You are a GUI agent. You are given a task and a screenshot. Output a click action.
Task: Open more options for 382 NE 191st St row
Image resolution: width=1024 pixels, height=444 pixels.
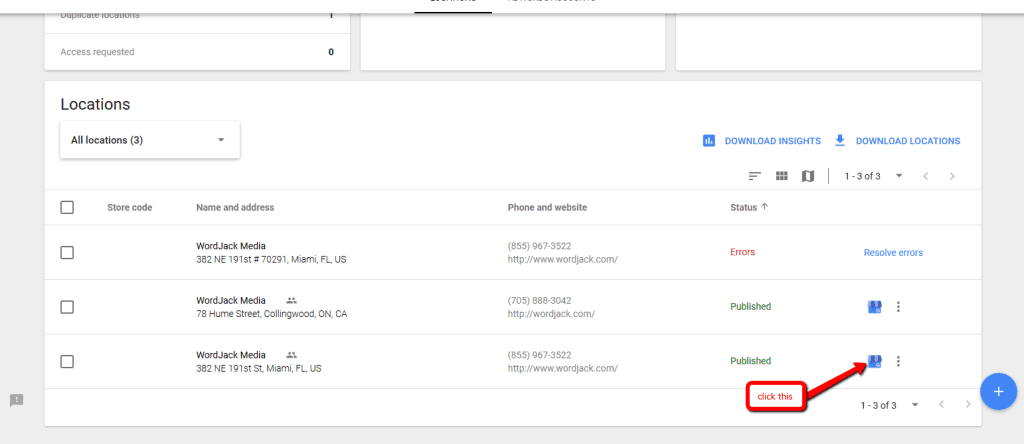(898, 360)
